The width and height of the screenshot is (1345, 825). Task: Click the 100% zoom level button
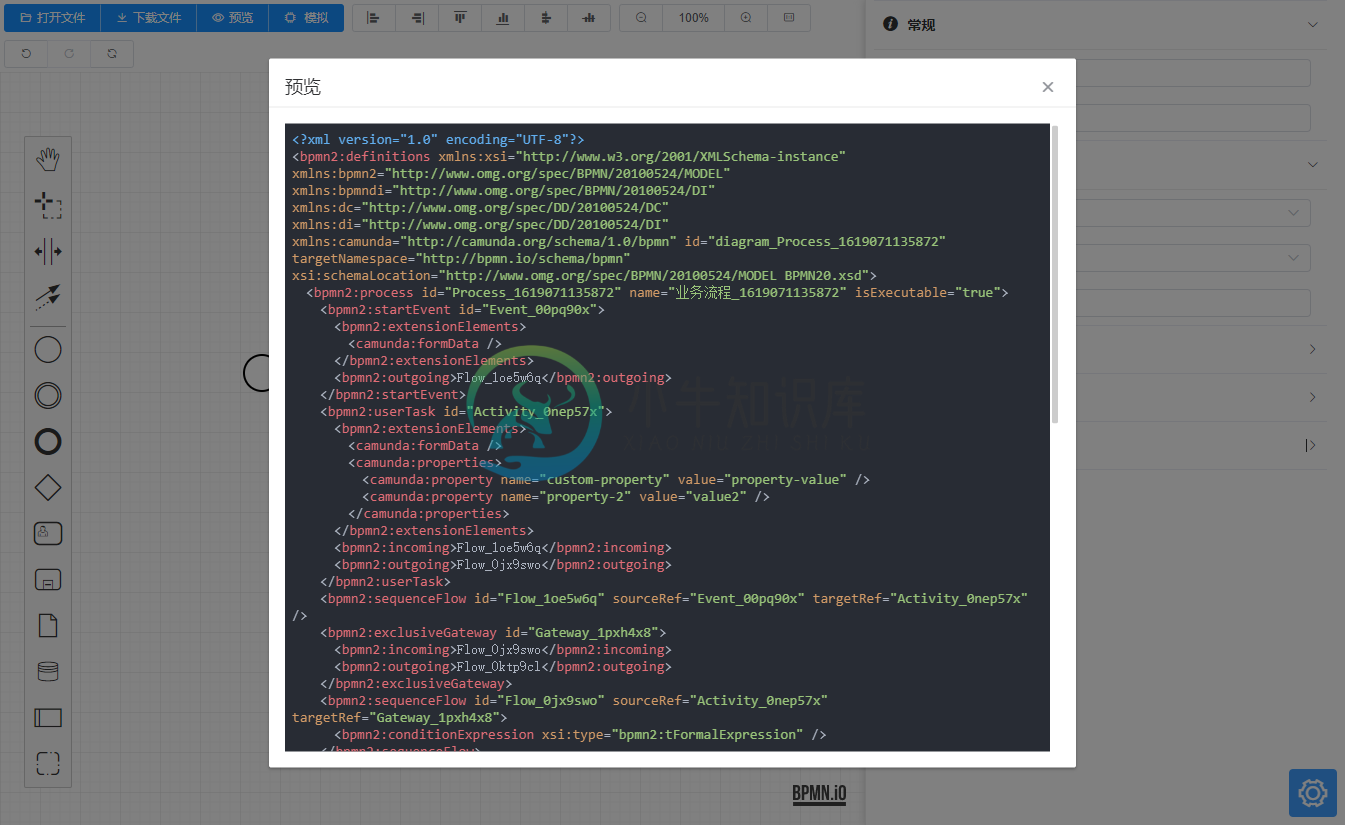[693, 18]
